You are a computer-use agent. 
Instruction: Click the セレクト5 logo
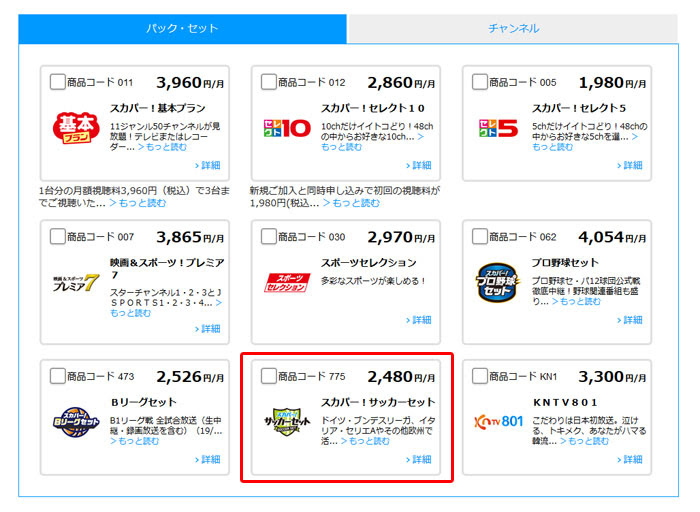pos(498,129)
